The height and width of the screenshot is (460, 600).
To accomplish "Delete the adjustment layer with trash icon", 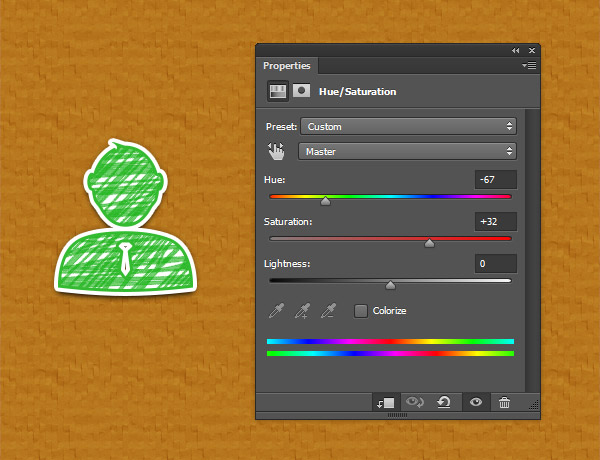I will point(505,402).
